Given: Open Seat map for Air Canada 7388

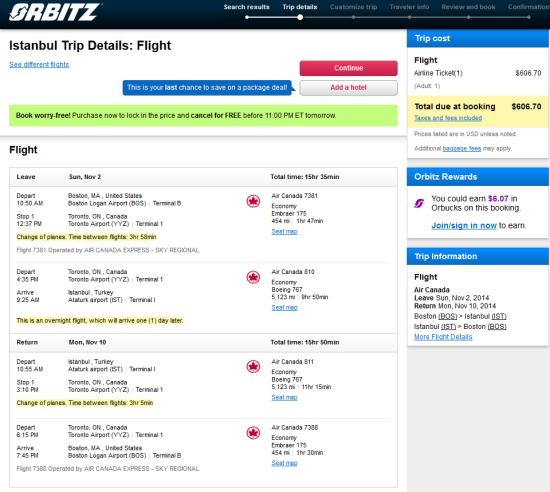Looking at the screenshot, I should tap(284, 463).
